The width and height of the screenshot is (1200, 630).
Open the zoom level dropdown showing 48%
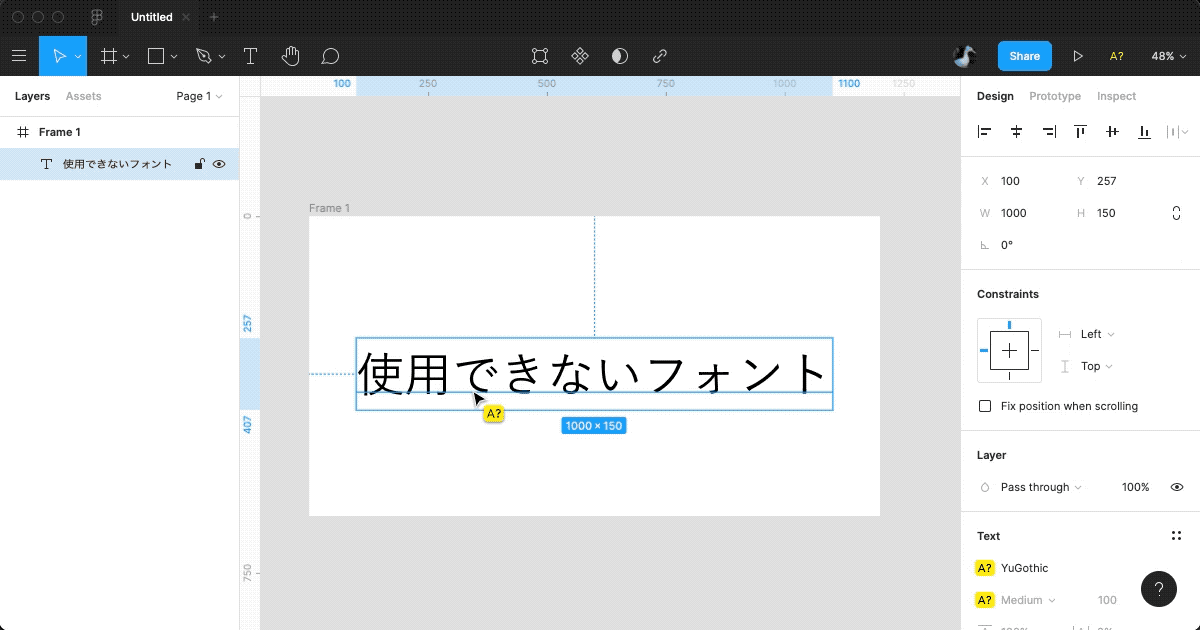coord(1166,56)
